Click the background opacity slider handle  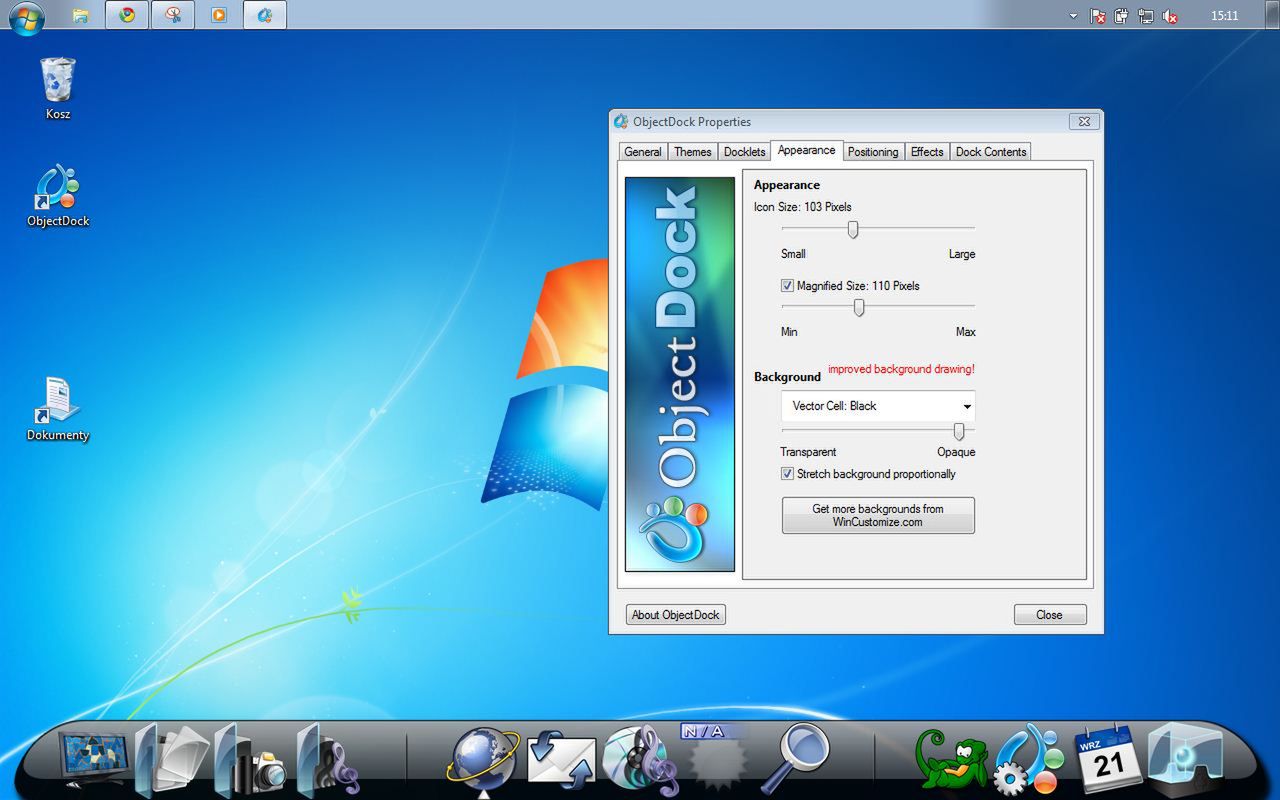[x=959, y=431]
